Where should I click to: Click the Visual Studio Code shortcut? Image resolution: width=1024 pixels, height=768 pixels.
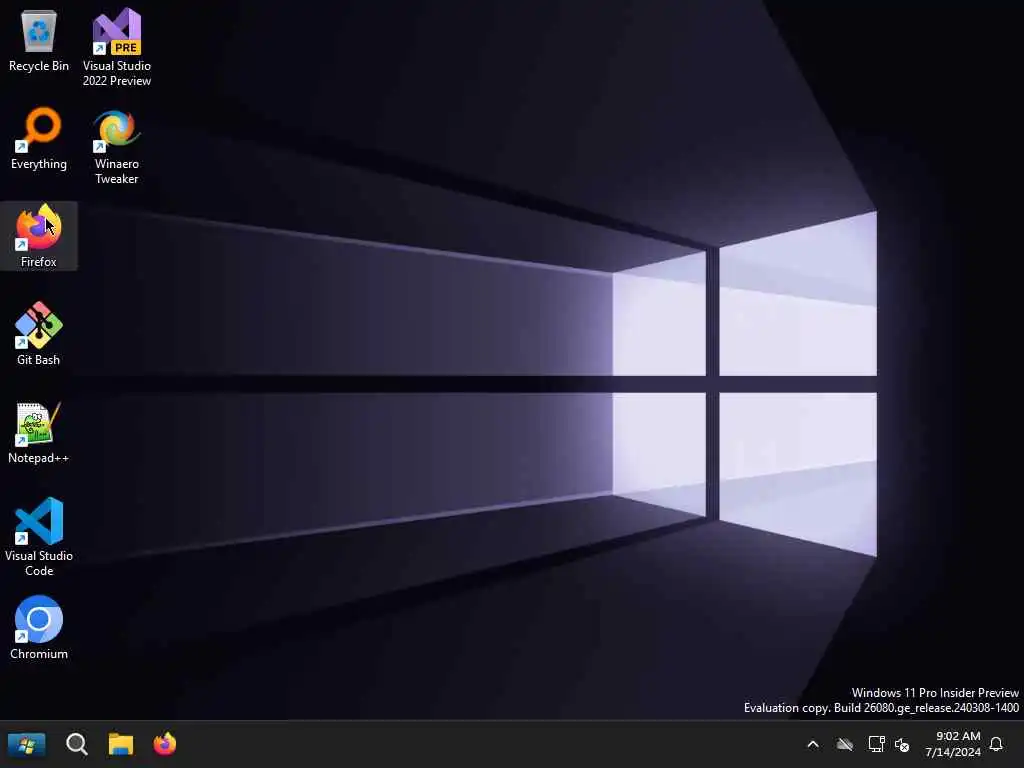(39, 537)
